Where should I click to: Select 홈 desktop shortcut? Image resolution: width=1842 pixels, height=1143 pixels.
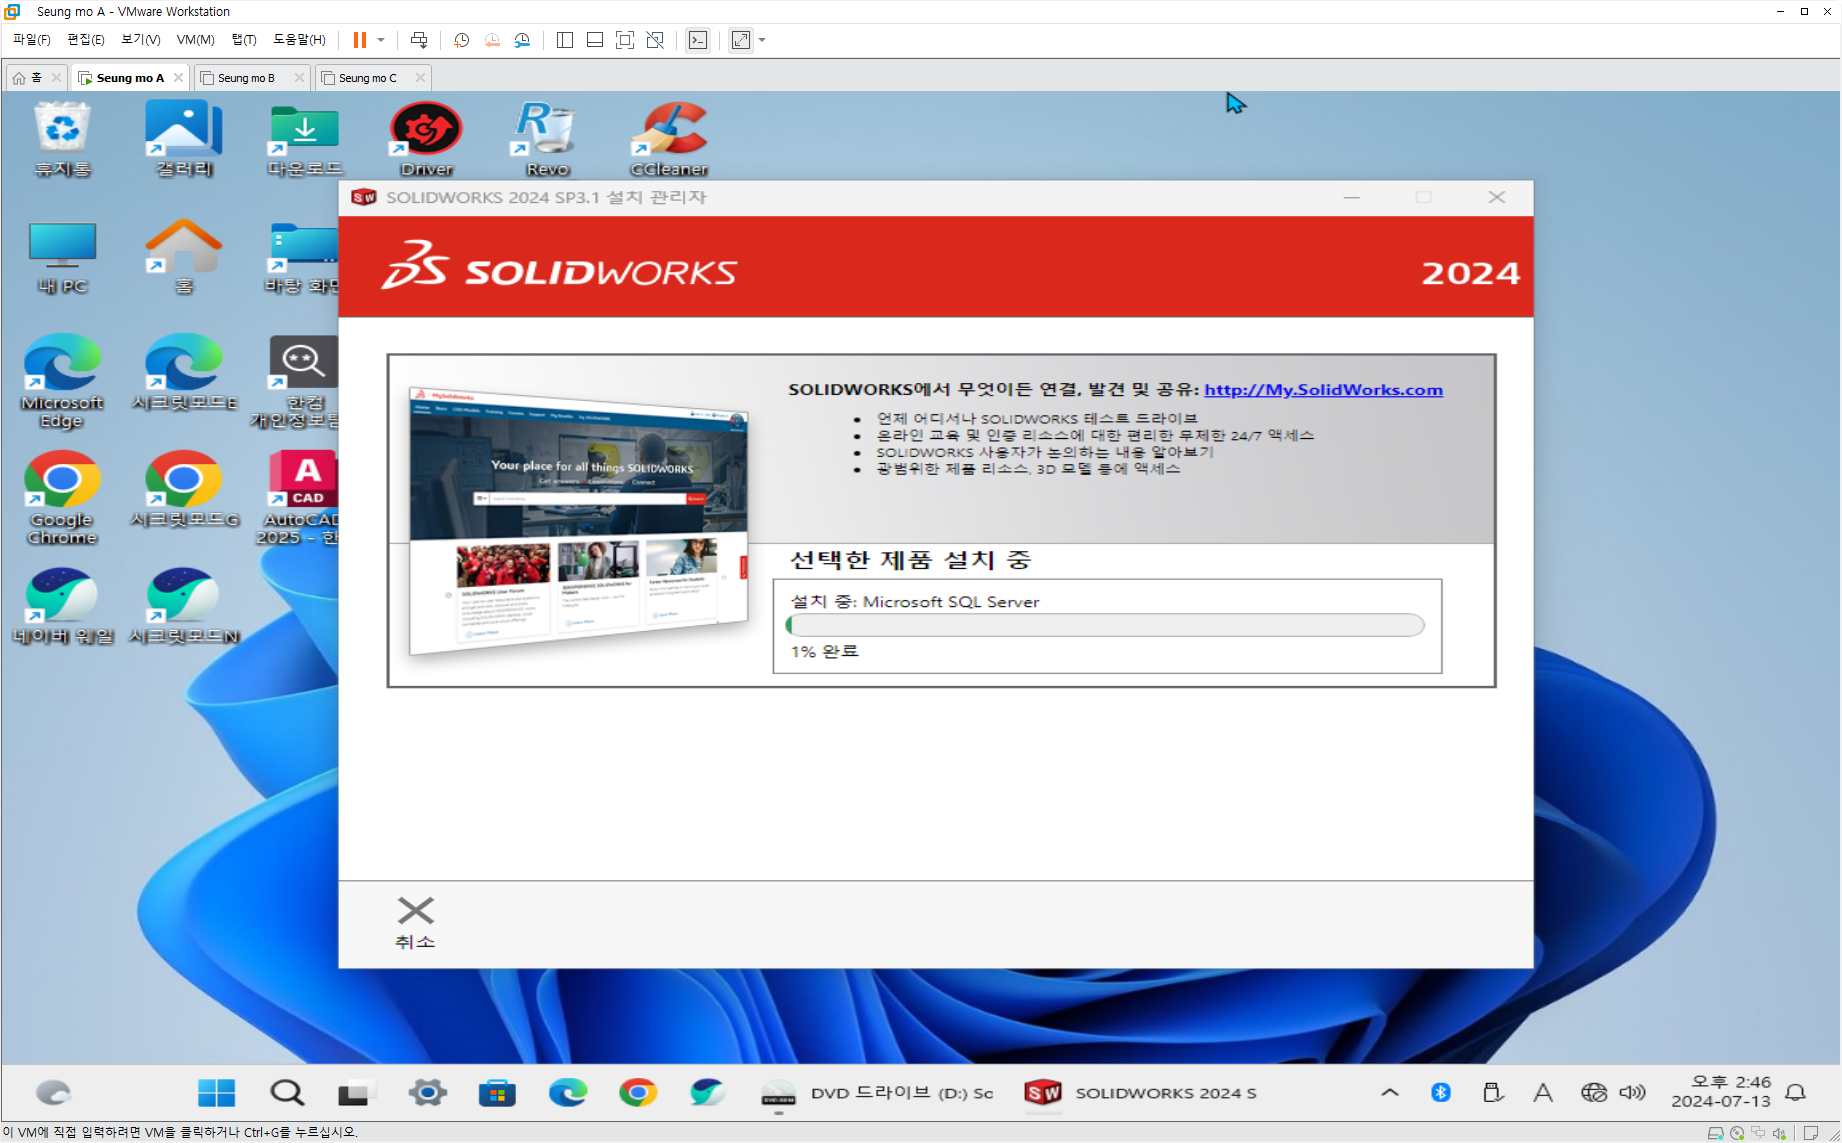[184, 258]
